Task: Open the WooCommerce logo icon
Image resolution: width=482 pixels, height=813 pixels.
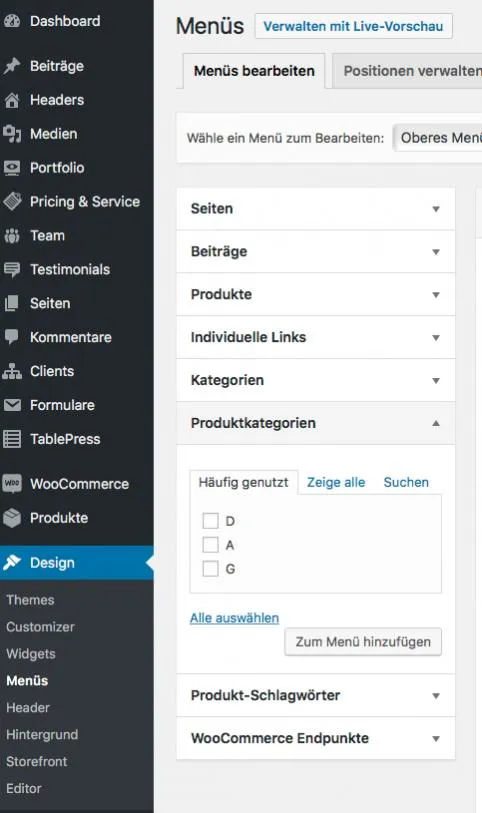Action: pyautogui.click(x=12, y=483)
